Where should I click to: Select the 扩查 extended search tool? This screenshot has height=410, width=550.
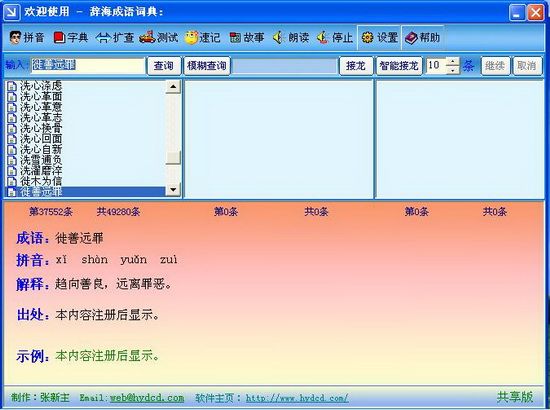point(115,38)
